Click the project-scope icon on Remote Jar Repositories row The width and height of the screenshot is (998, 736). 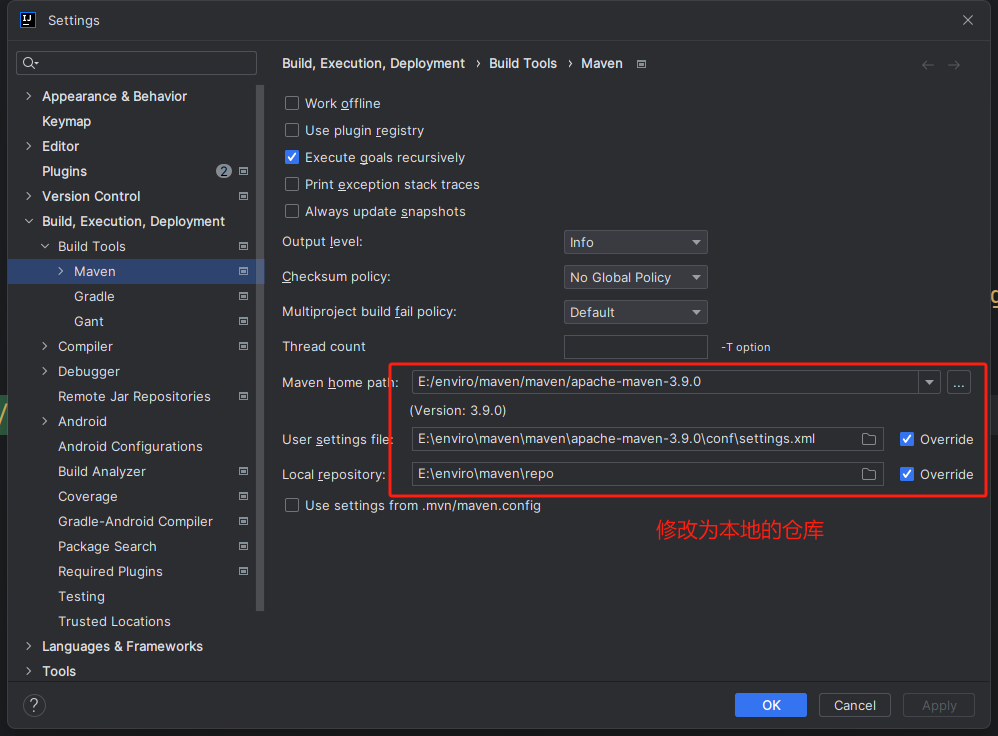click(x=243, y=396)
